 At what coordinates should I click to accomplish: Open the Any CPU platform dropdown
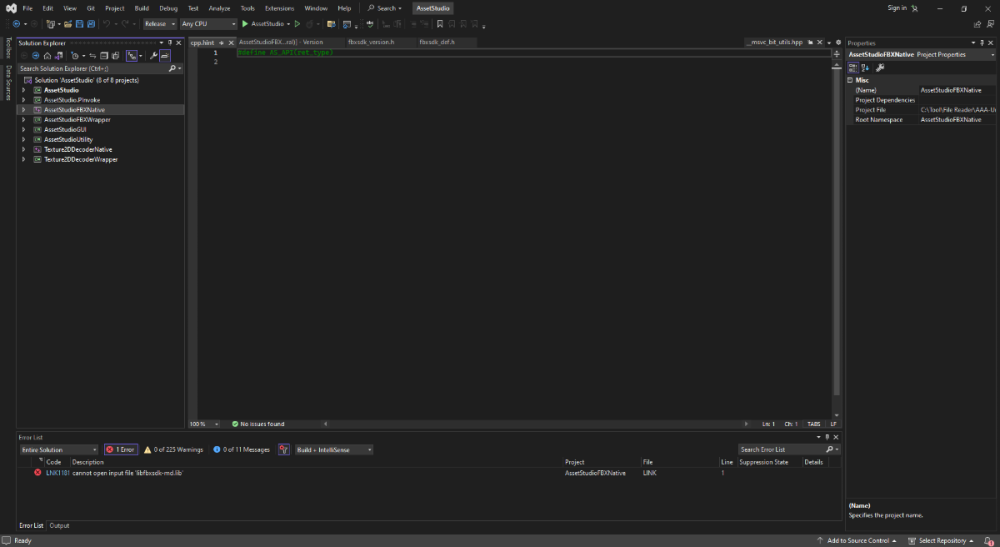pyautogui.click(x=208, y=24)
